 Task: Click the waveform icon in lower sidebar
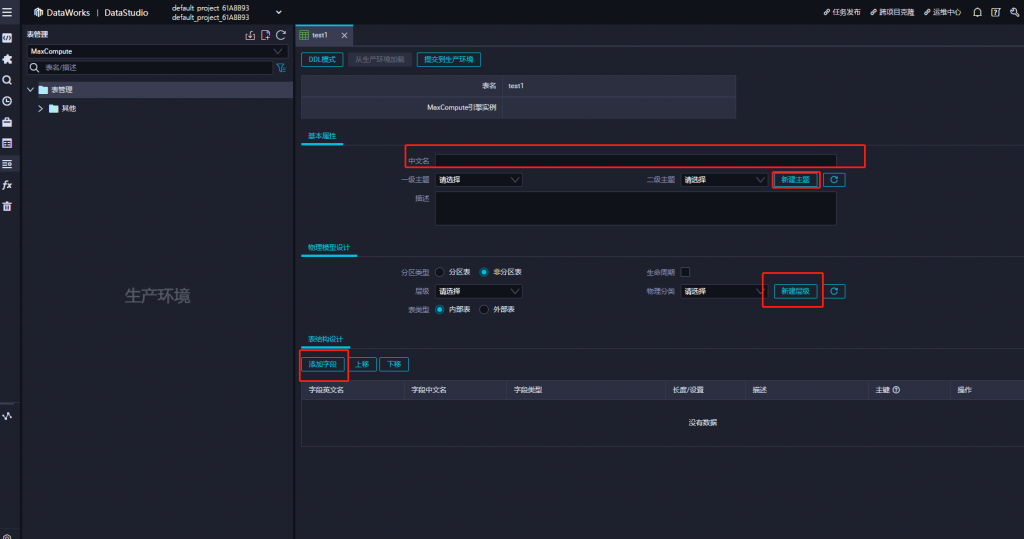point(7,416)
